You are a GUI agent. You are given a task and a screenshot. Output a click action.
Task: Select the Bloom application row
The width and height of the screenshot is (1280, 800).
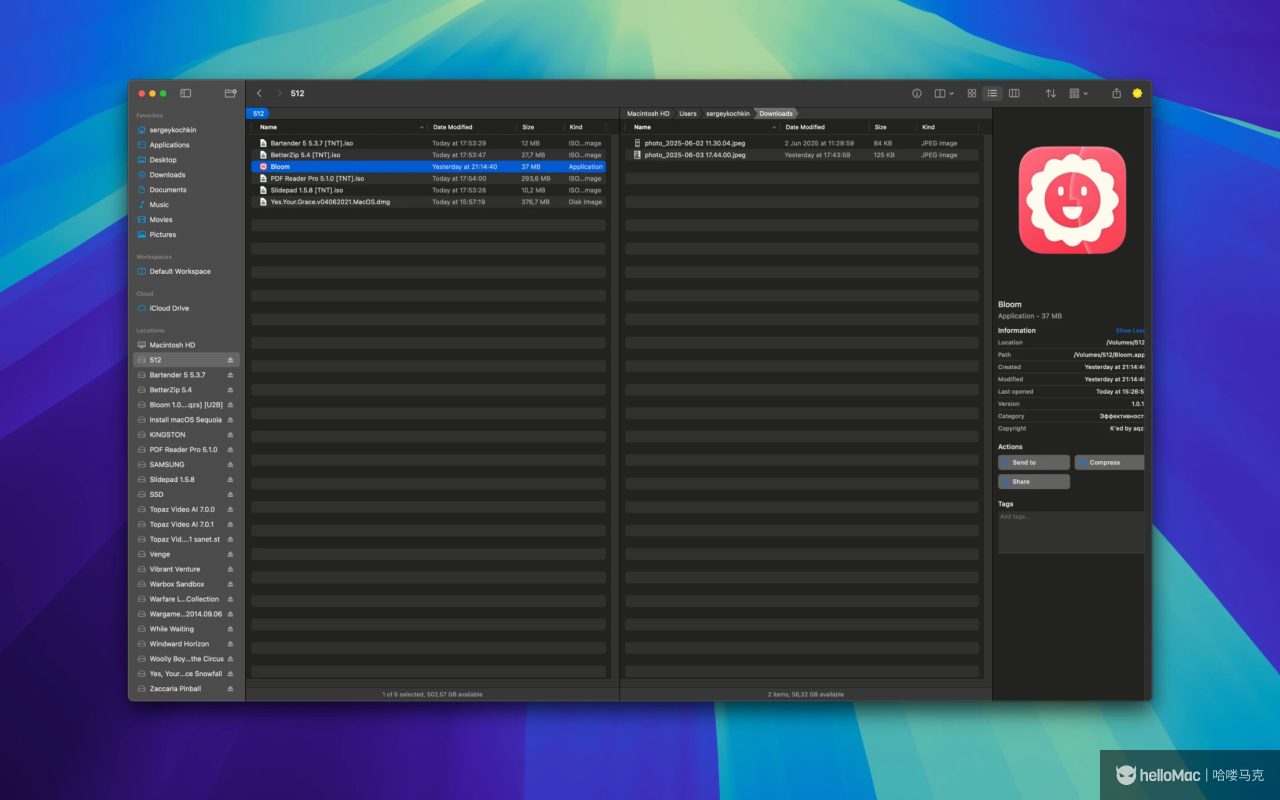(x=428, y=167)
